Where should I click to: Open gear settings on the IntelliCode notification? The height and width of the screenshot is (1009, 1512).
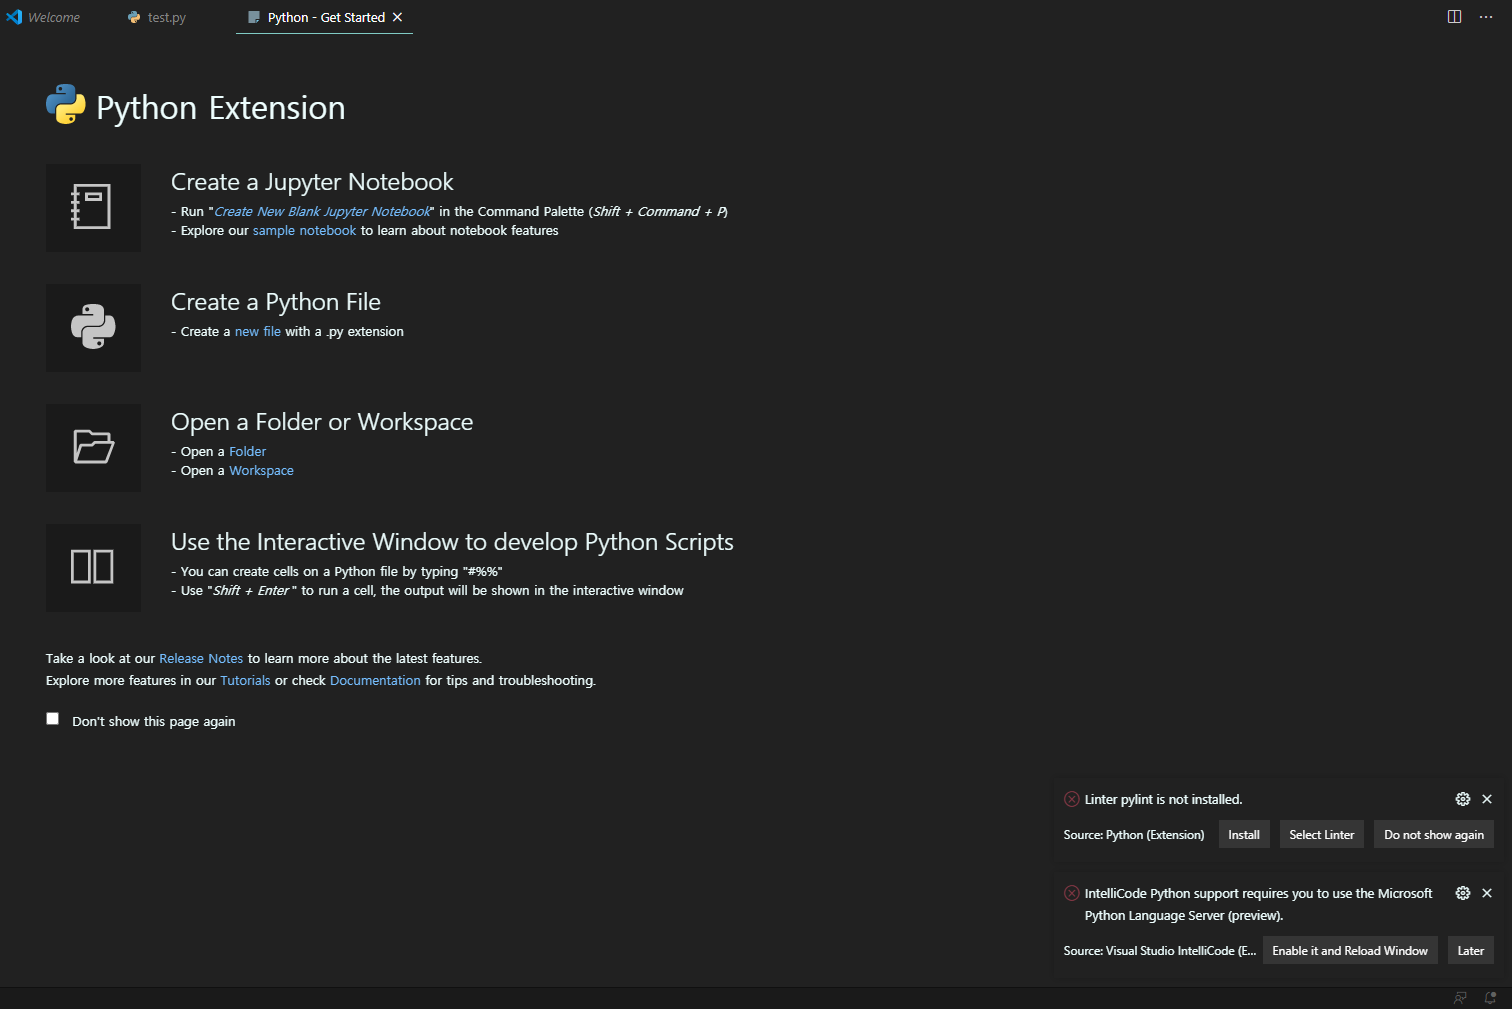[x=1463, y=893]
